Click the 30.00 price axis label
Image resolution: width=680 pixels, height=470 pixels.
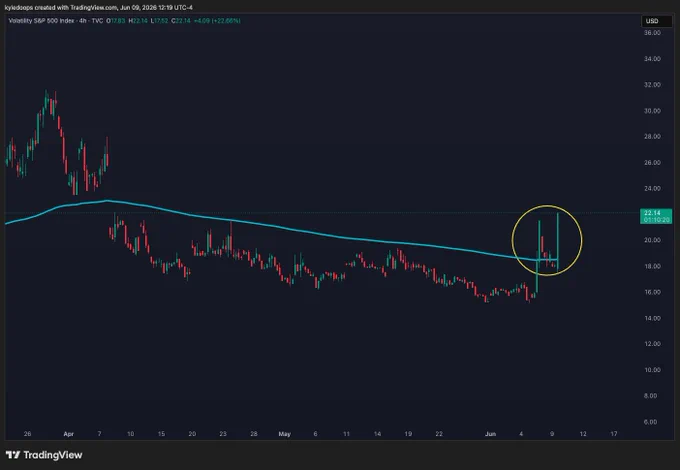point(652,111)
